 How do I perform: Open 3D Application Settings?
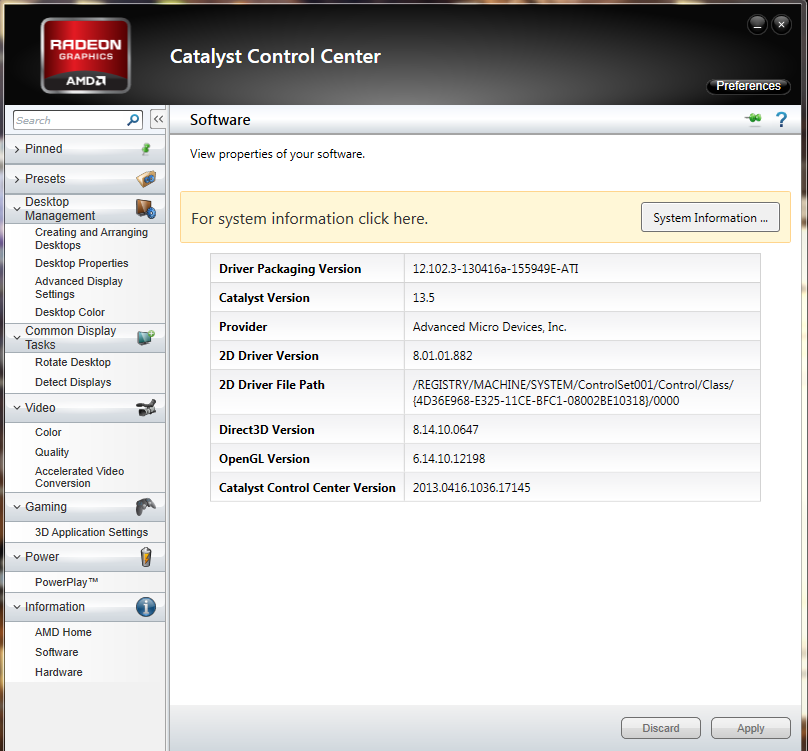point(91,532)
